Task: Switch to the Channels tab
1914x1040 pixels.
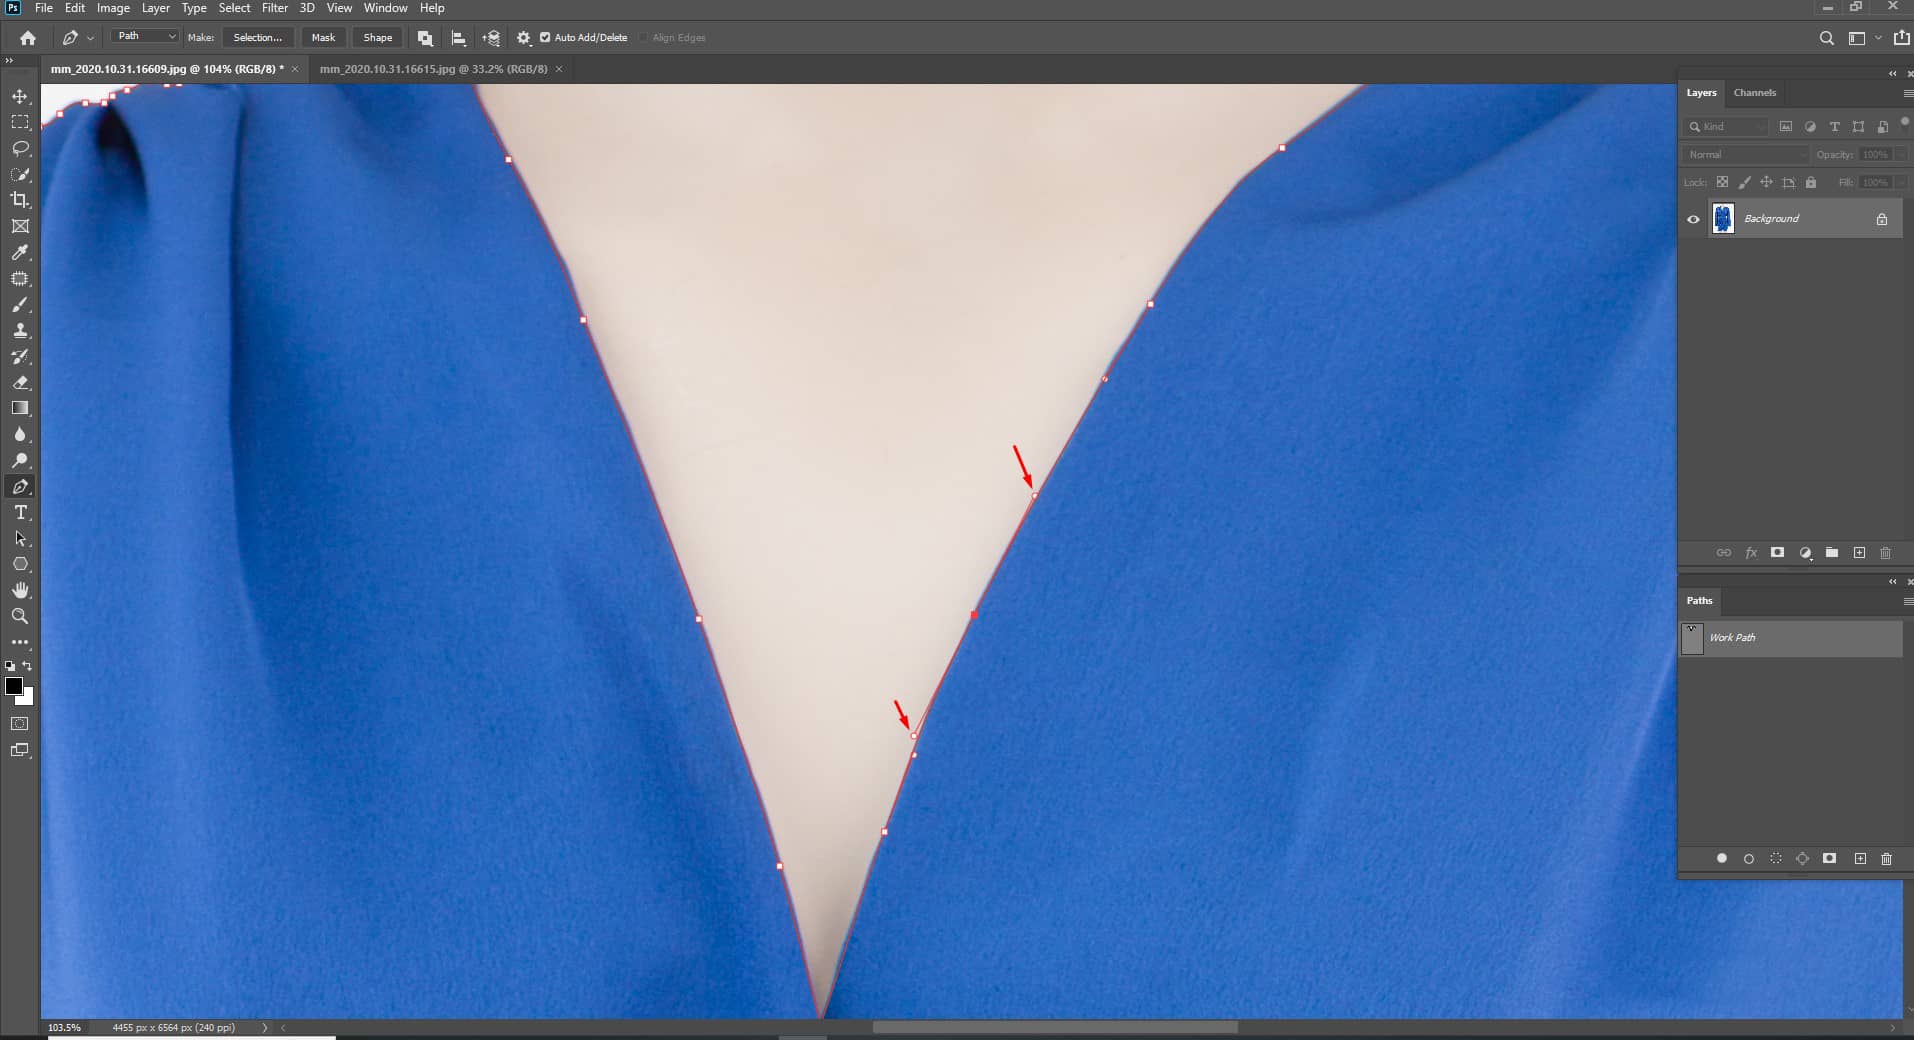Action: point(1754,92)
